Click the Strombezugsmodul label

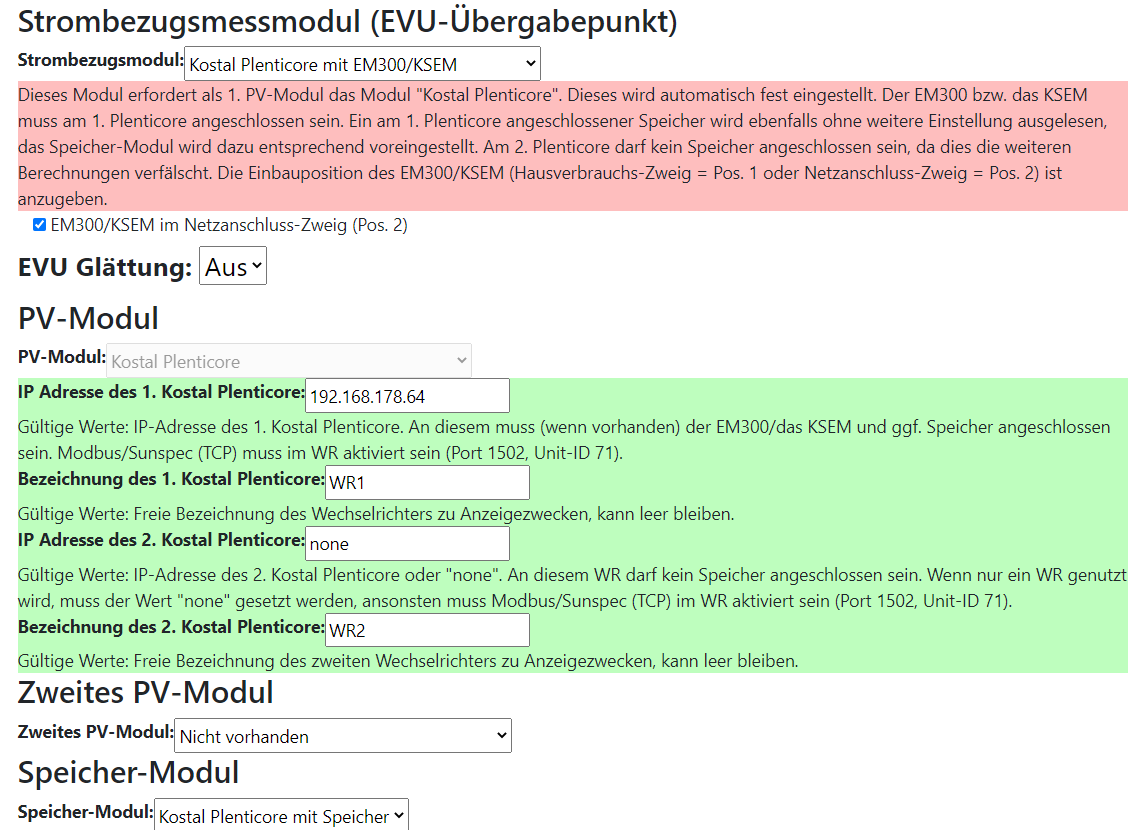(101, 60)
